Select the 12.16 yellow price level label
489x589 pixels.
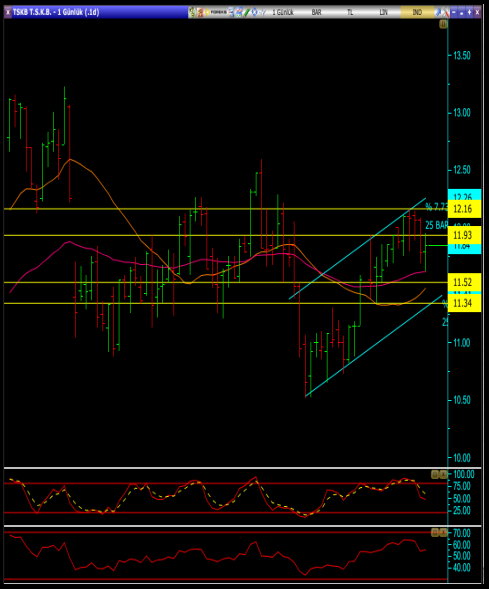pos(464,209)
